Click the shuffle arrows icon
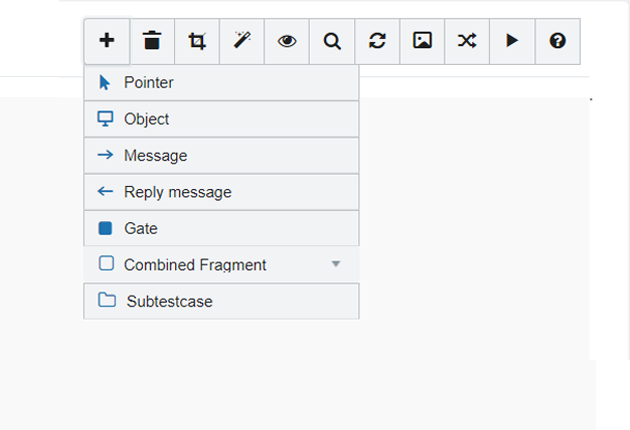This screenshot has width=630, height=430. pyautogui.click(x=467, y=41)
